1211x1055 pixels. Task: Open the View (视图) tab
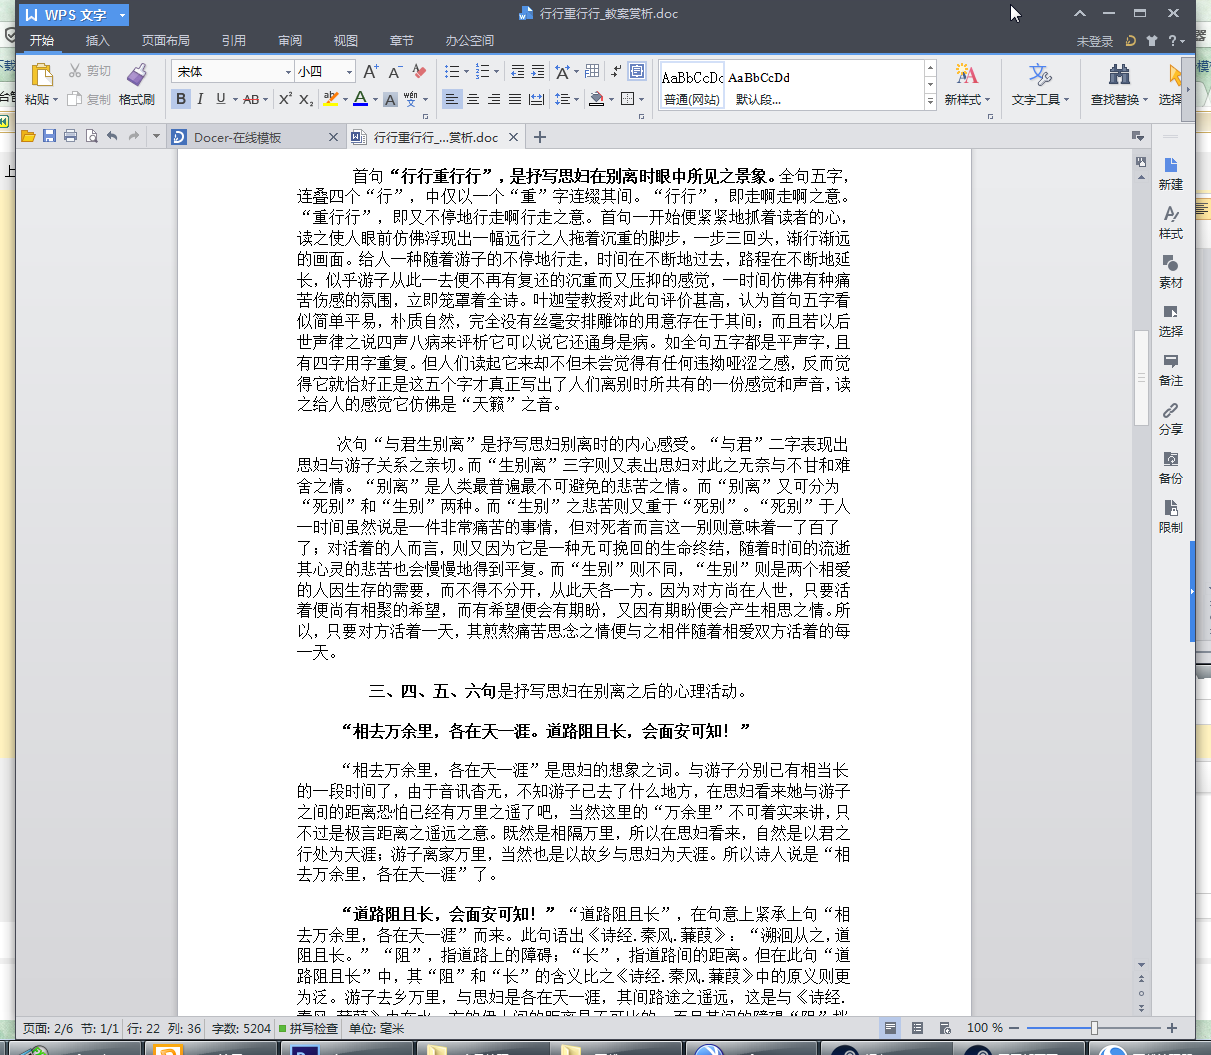click(x=346, y=41)
